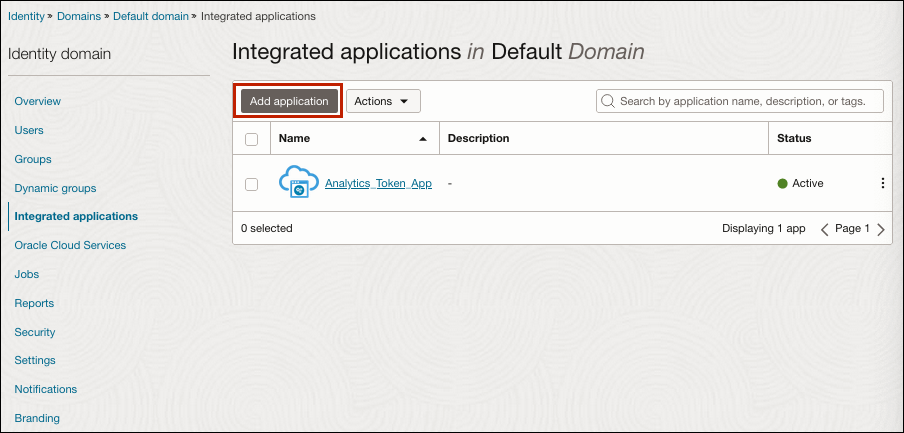Click Identity breadcrumb link

[26, 16]
